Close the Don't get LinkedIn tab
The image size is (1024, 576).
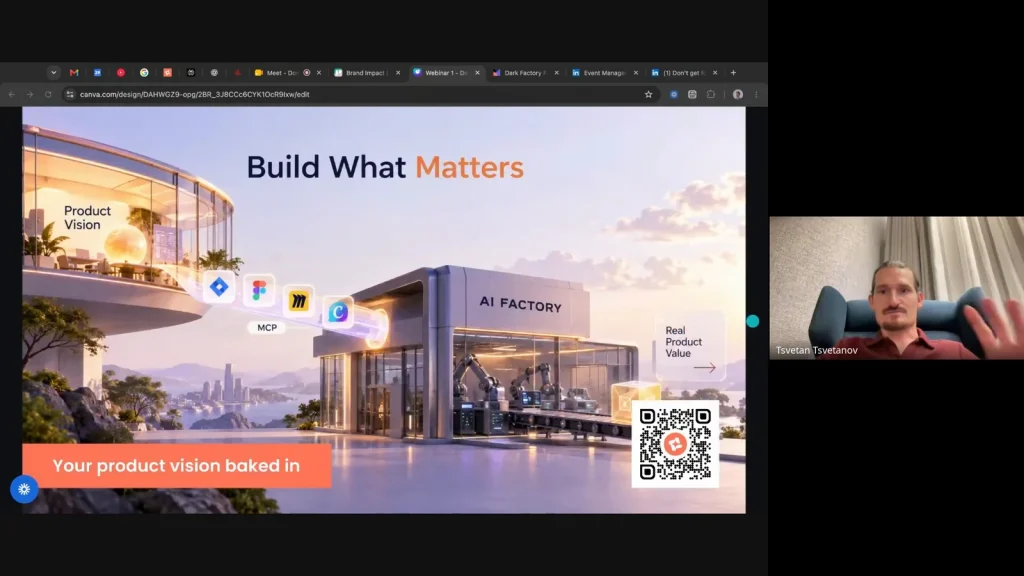[715, 72]
